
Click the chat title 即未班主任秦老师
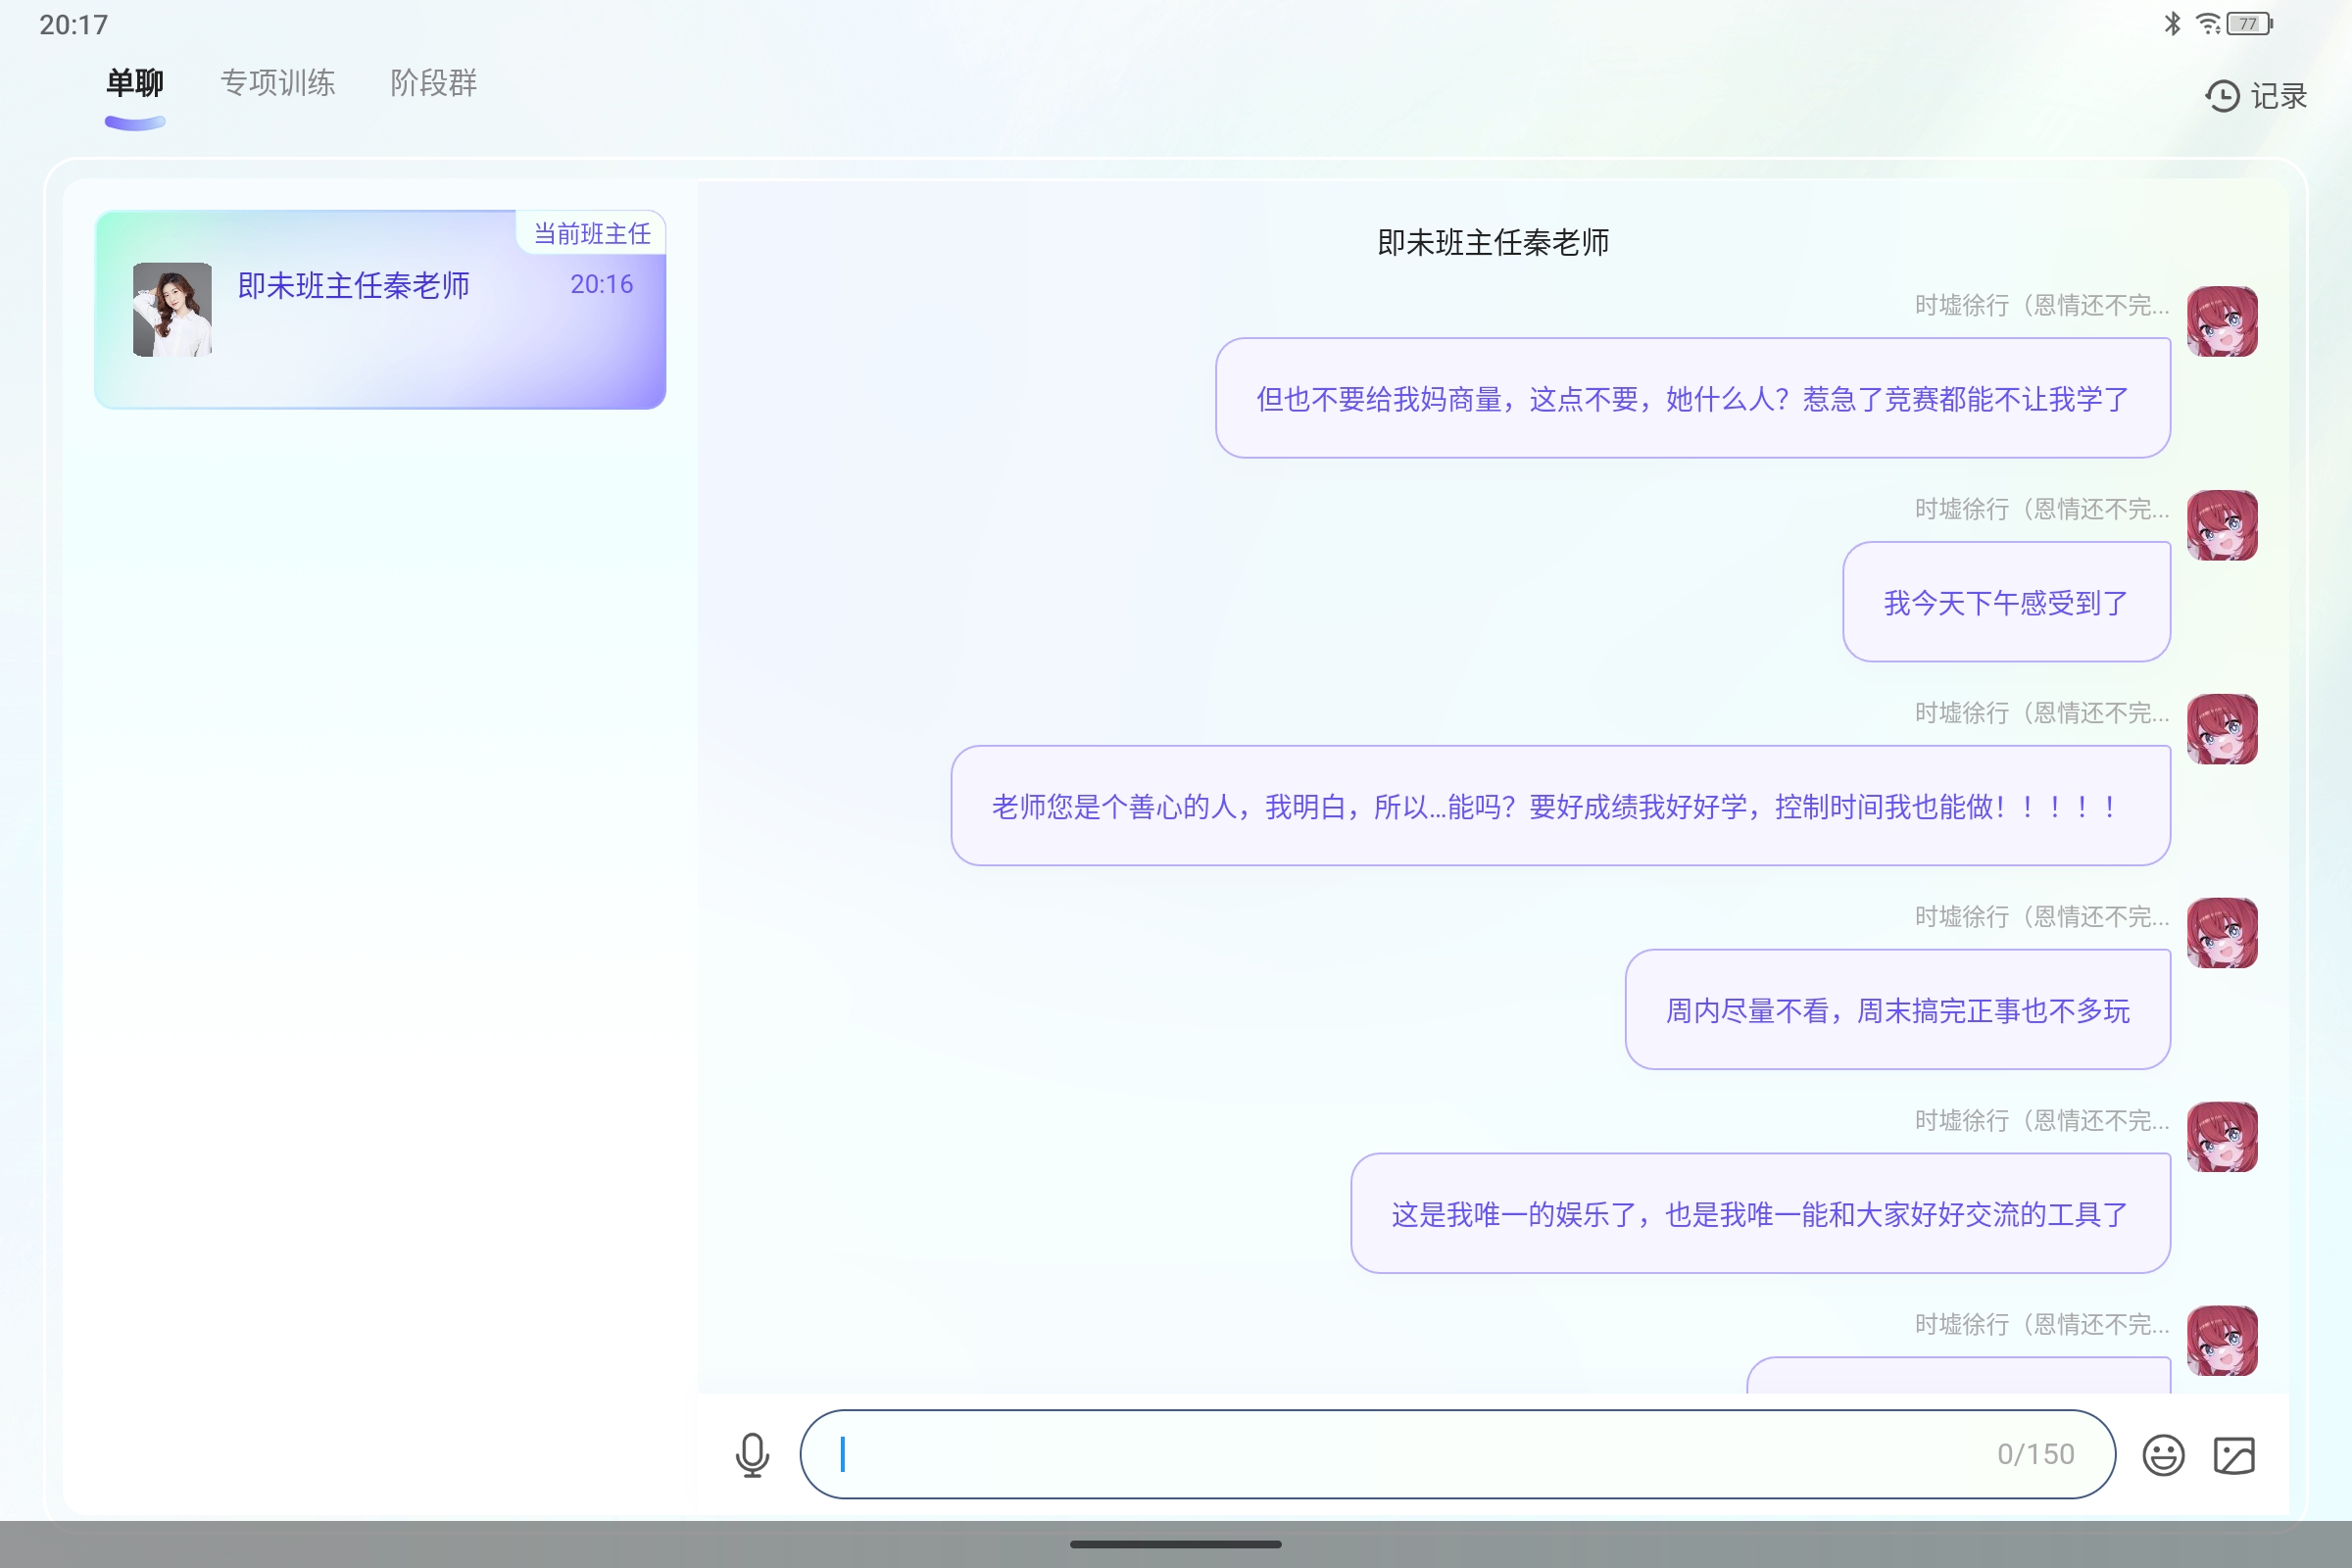(x=1495, y=242)
